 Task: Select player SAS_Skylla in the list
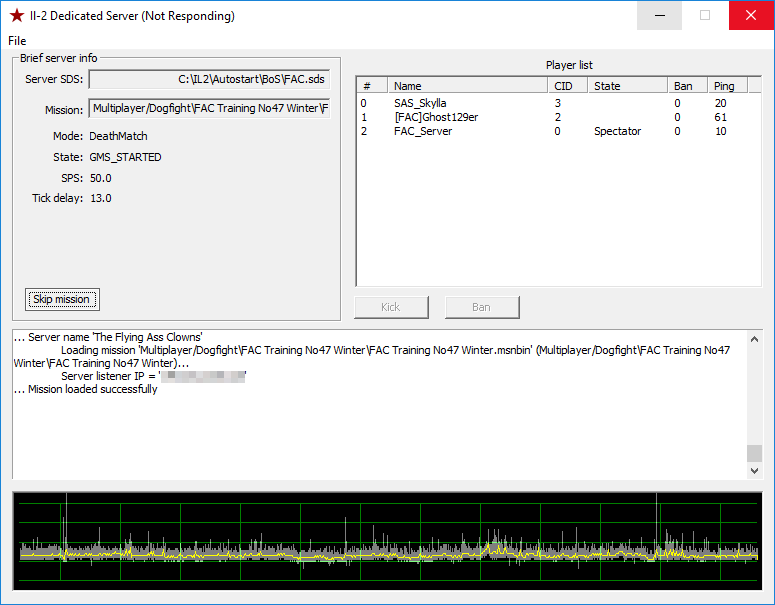tap(420, 103)
